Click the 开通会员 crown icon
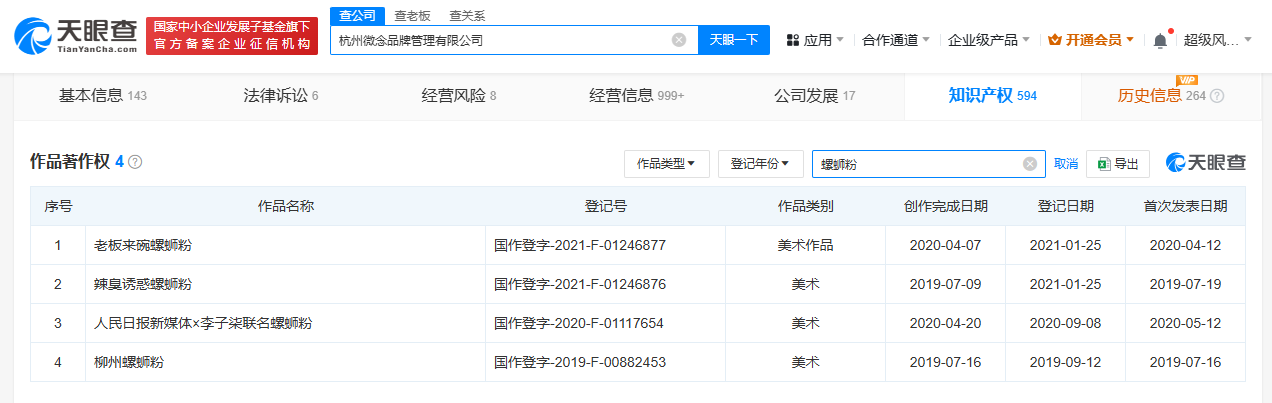The height and width of the screenshot is (403, 1272). [x=1054, y=40]
